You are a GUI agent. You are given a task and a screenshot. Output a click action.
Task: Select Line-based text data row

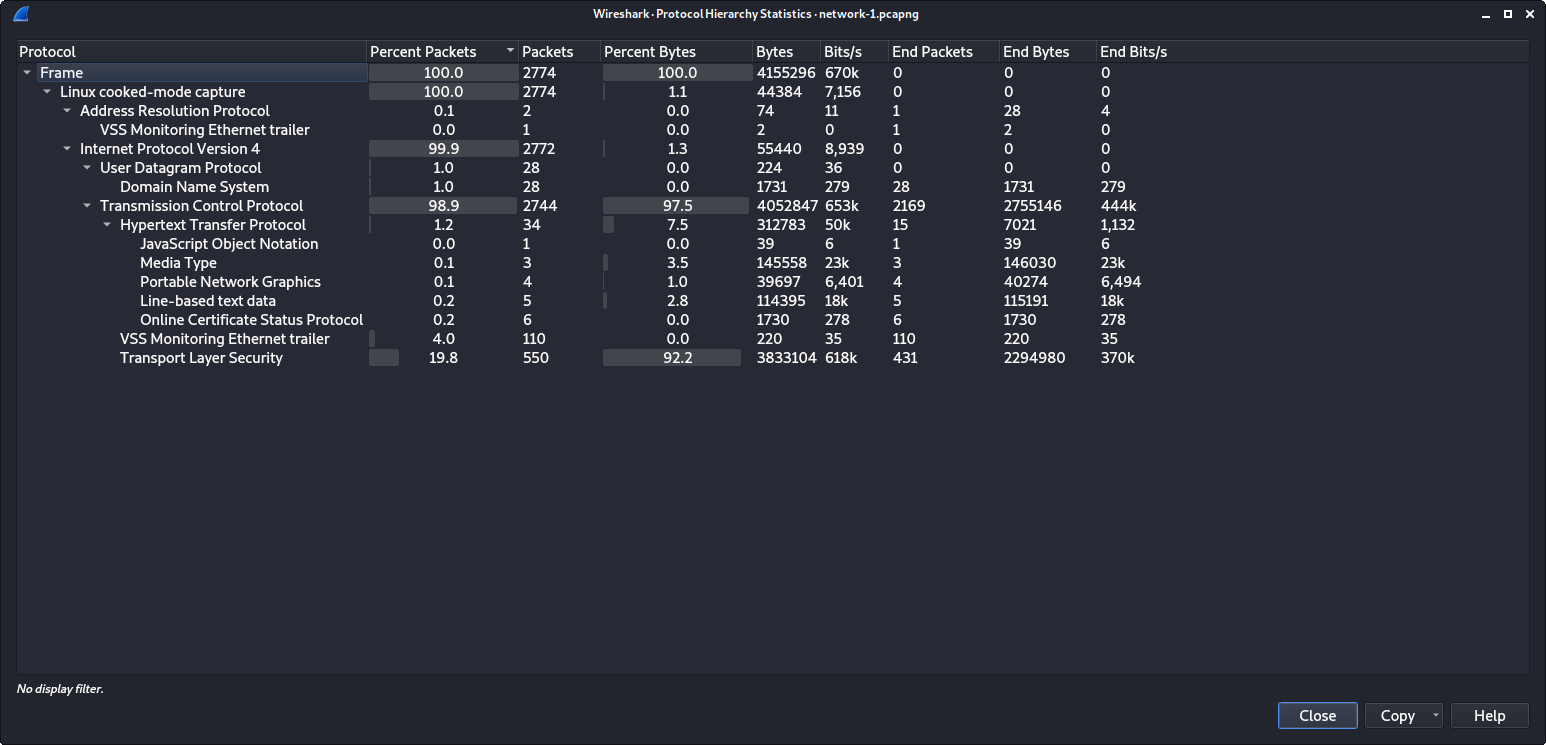[x=772, y=301]
